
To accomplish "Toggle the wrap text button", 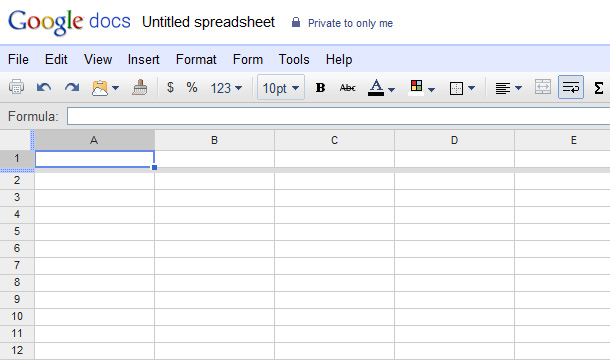I will pyautogui.click(x=571, y=87).
